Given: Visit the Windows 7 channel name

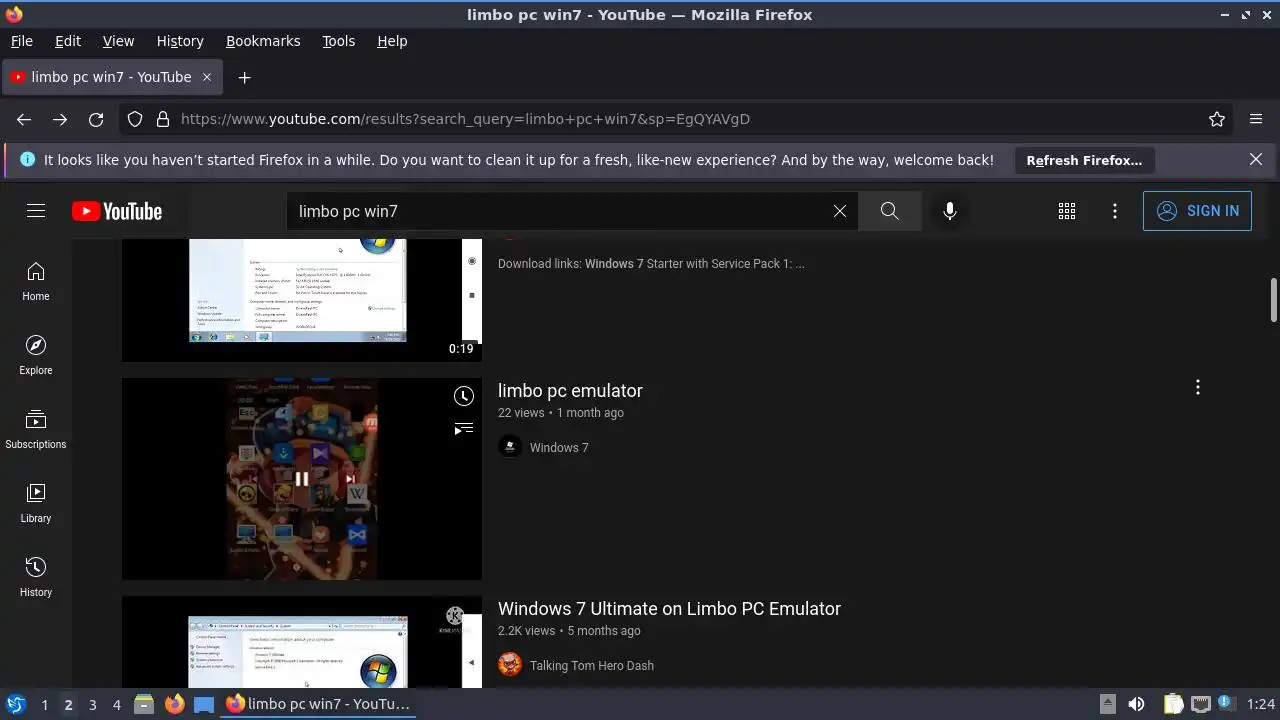Looking at the screenshot, I should click(559, 447).
